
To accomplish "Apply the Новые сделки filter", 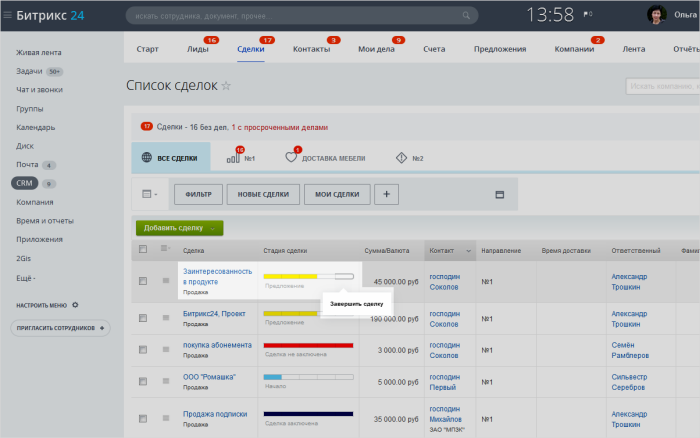I will 263,194.
